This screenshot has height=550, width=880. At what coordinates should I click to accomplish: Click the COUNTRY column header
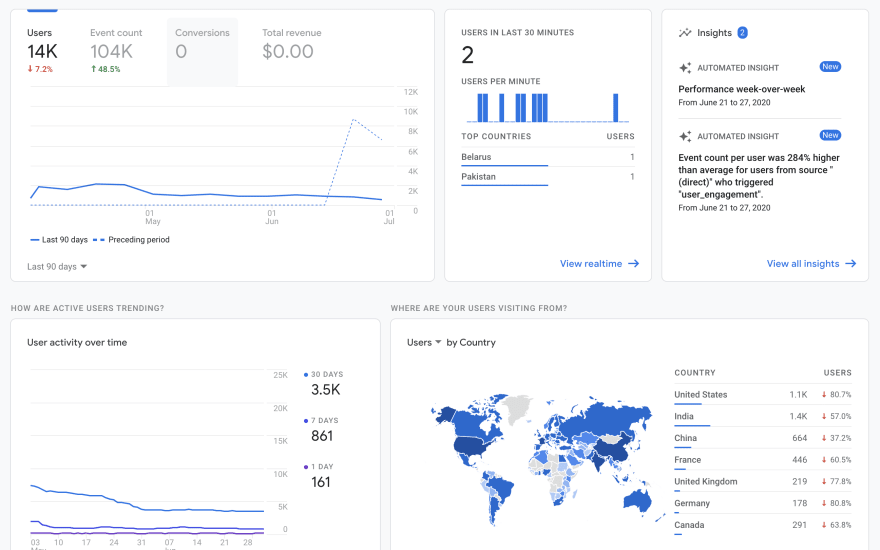[x=695, y=373]
